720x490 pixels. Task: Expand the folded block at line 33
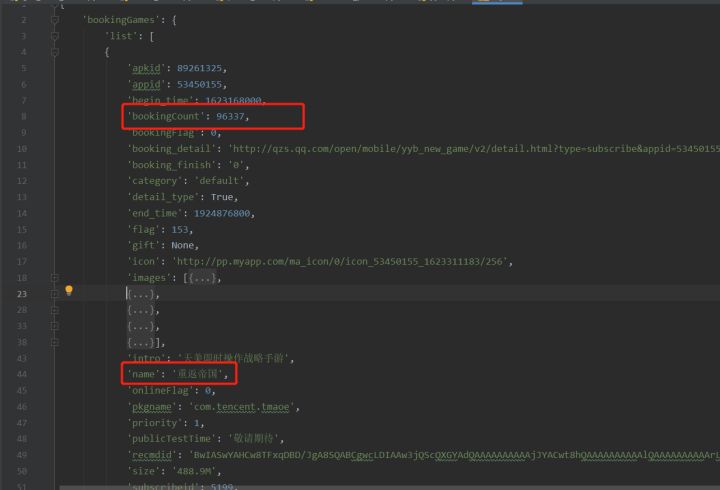pyautogui.click(x=55, y=326)
